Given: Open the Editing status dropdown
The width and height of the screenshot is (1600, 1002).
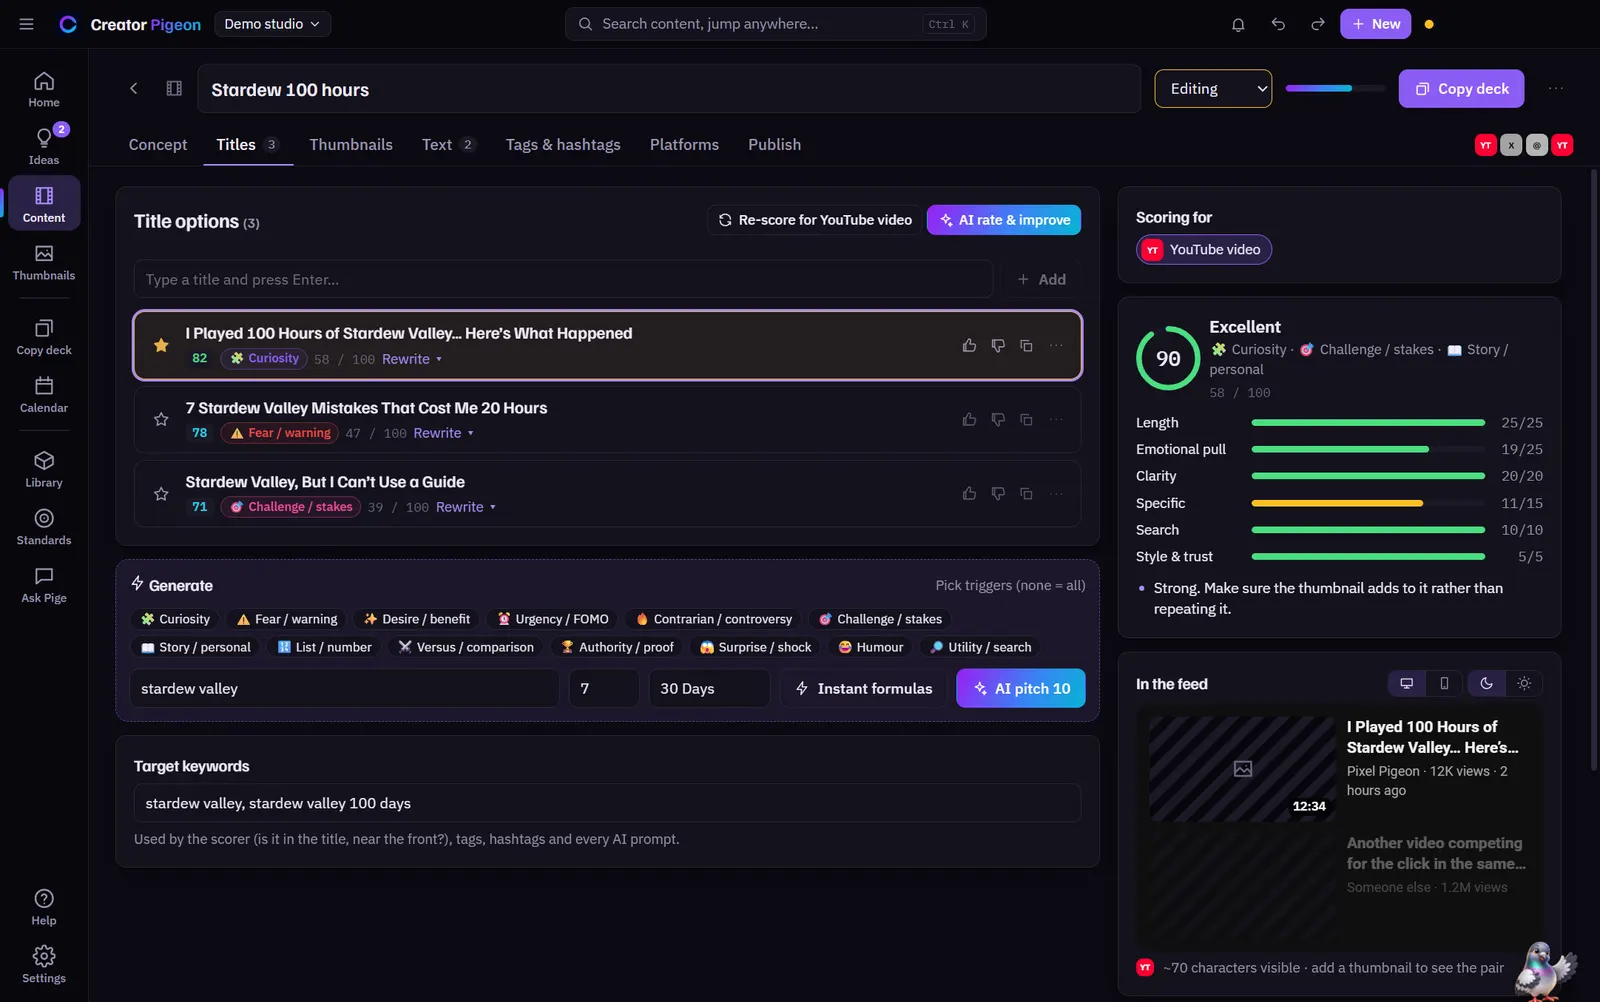Looking at the screenshot, I should pos(1213,89).
